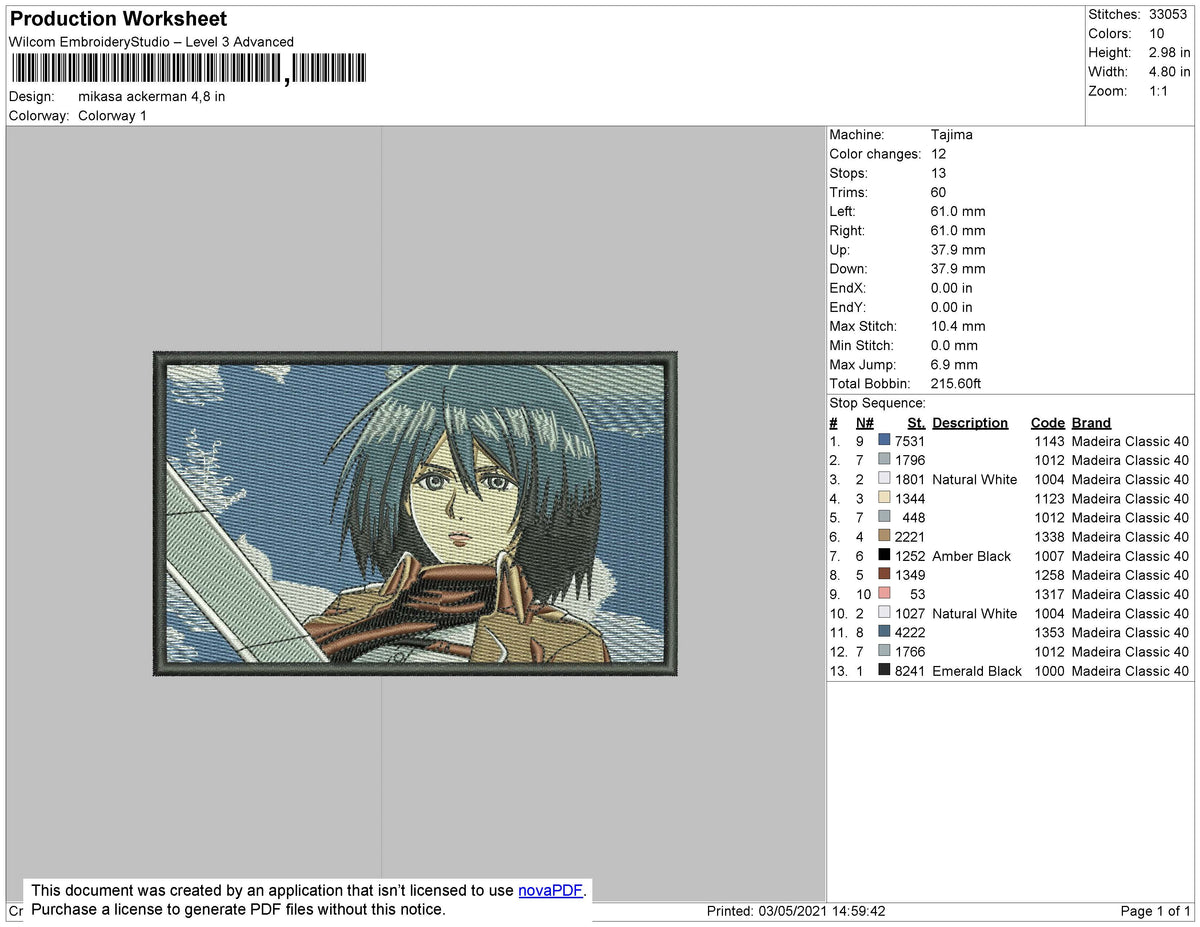Viewport: 1200px width, 927px height.
Task: Open the novaPDF license purchase link
Action: click(x=549, y=890)
